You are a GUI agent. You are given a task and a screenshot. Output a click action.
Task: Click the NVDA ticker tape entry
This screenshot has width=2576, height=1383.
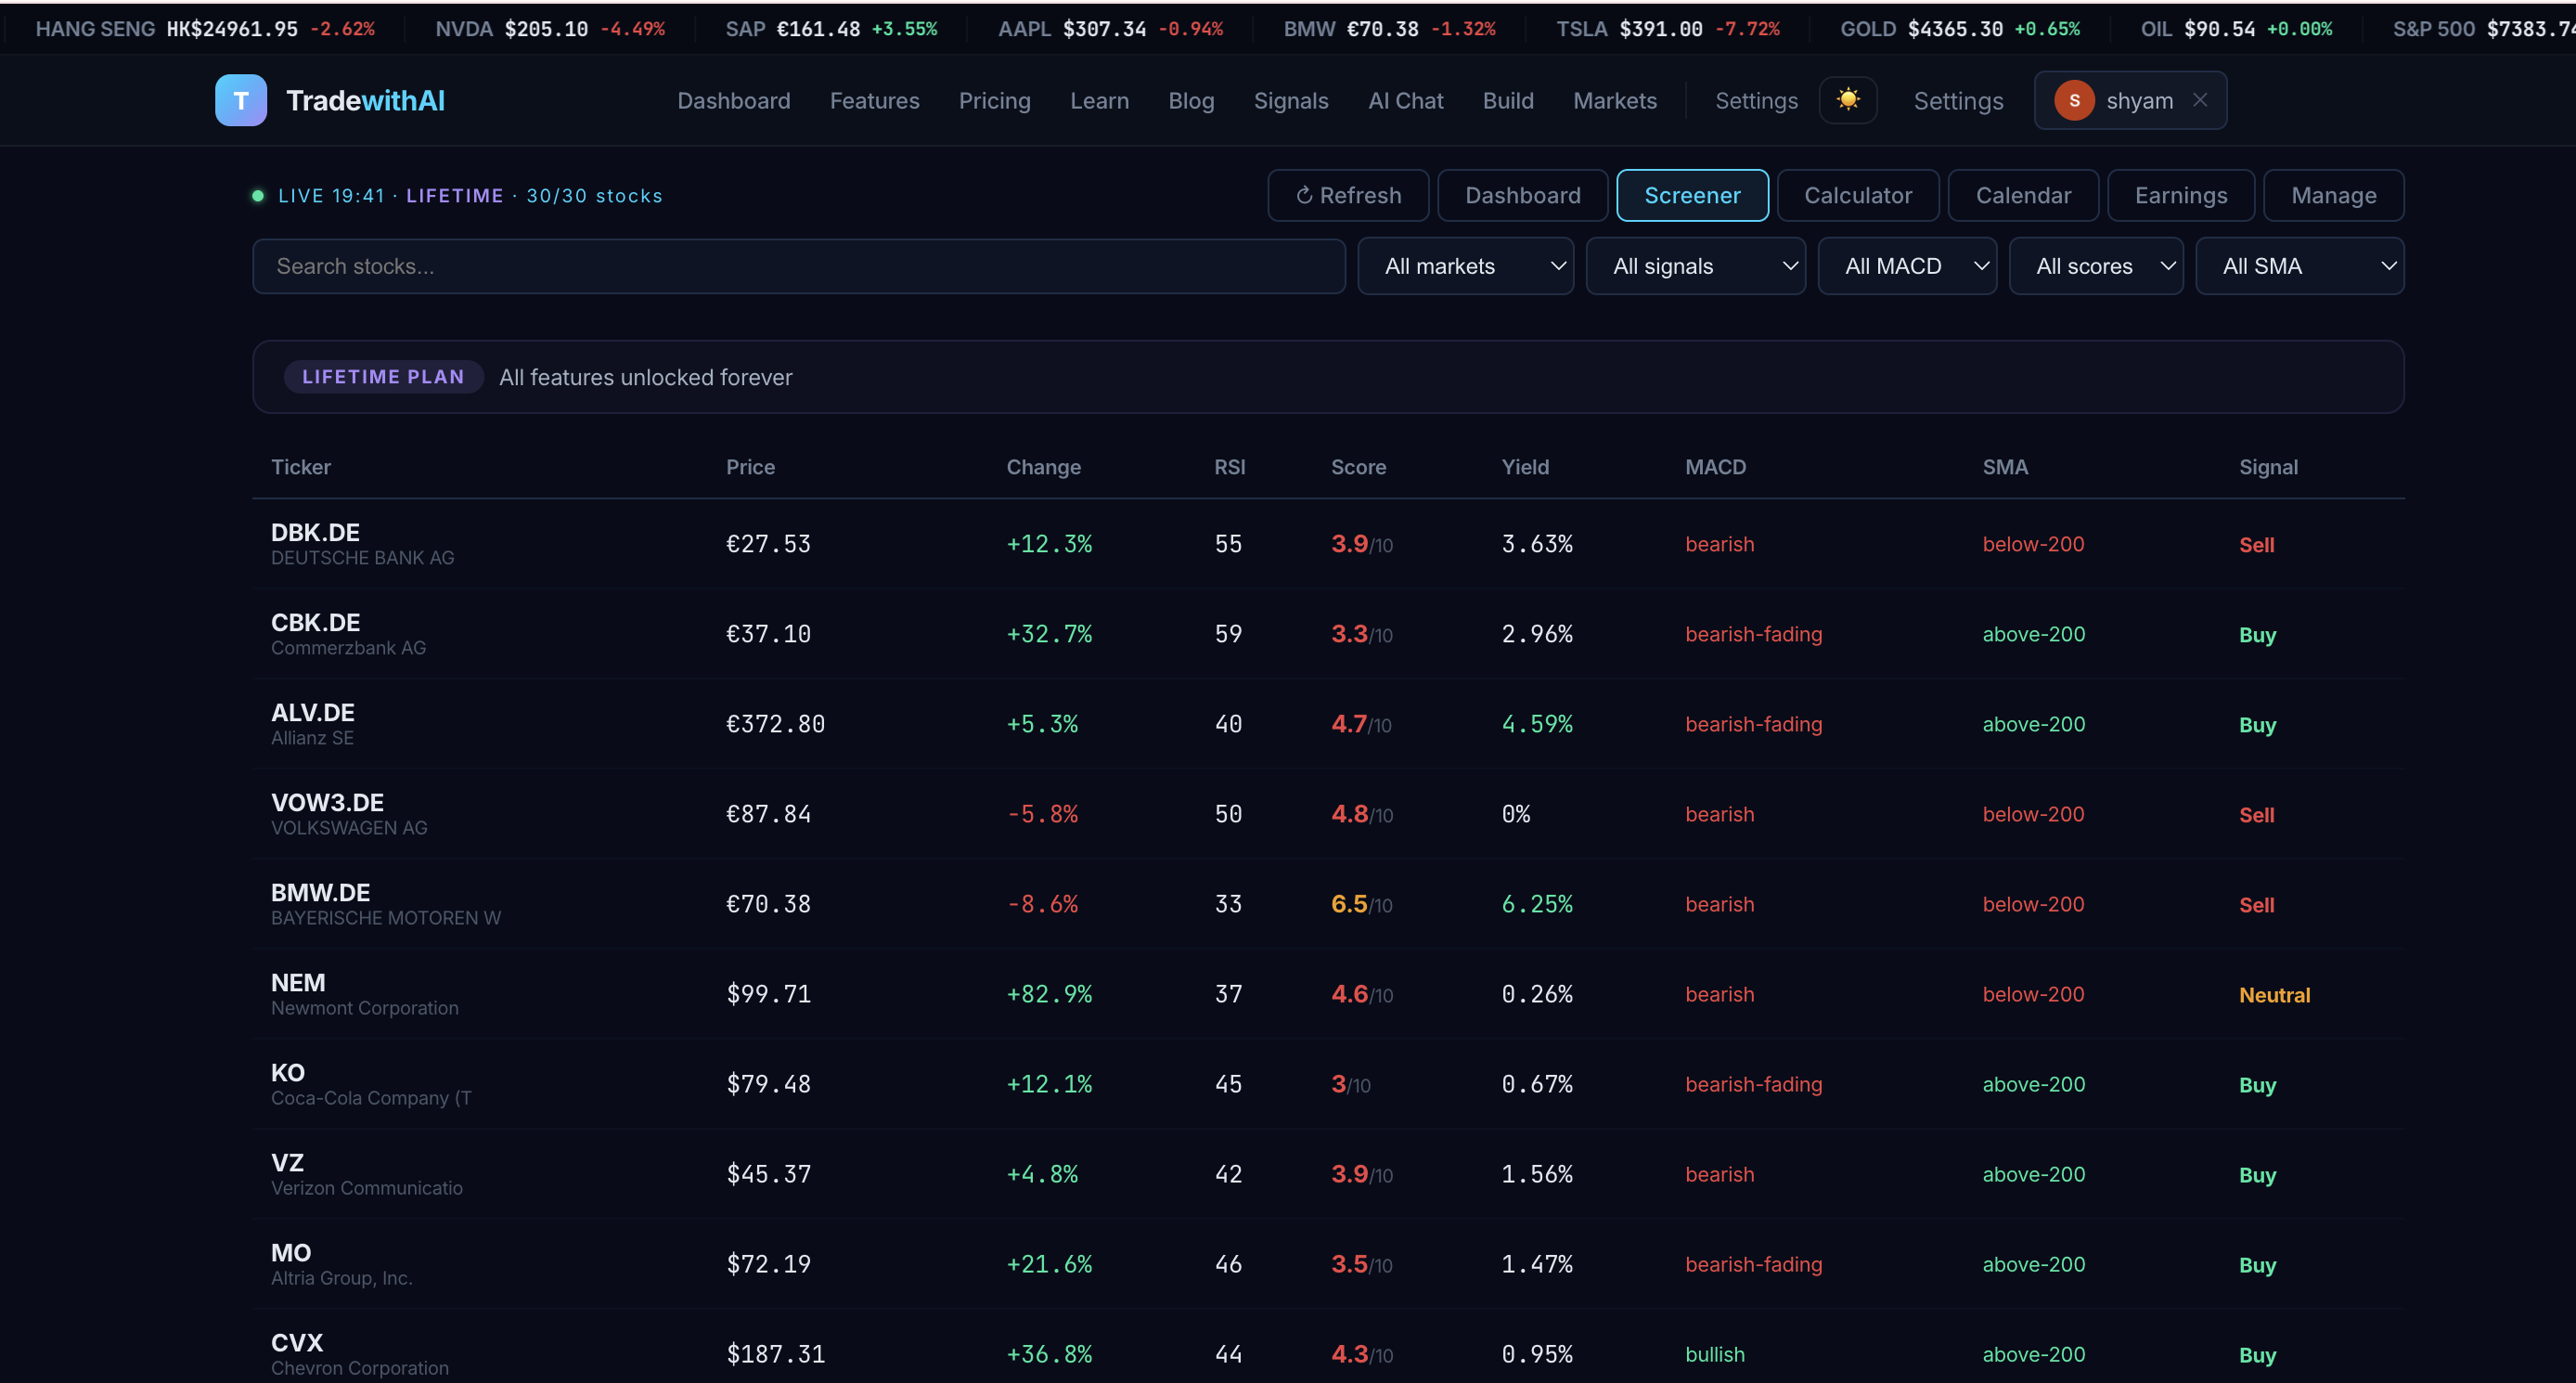pos(550,29)
